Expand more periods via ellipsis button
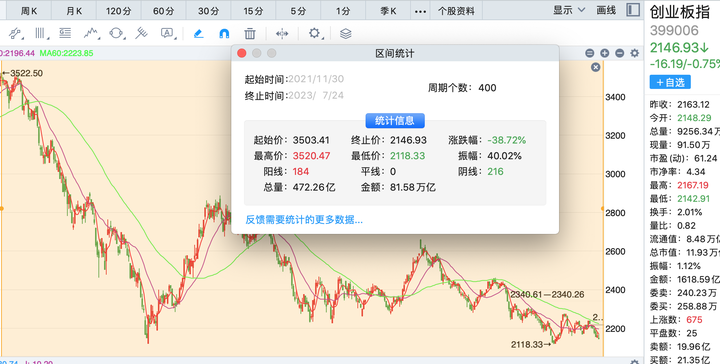The height and width of the screenshot is (364, 720). coord(420,11)
